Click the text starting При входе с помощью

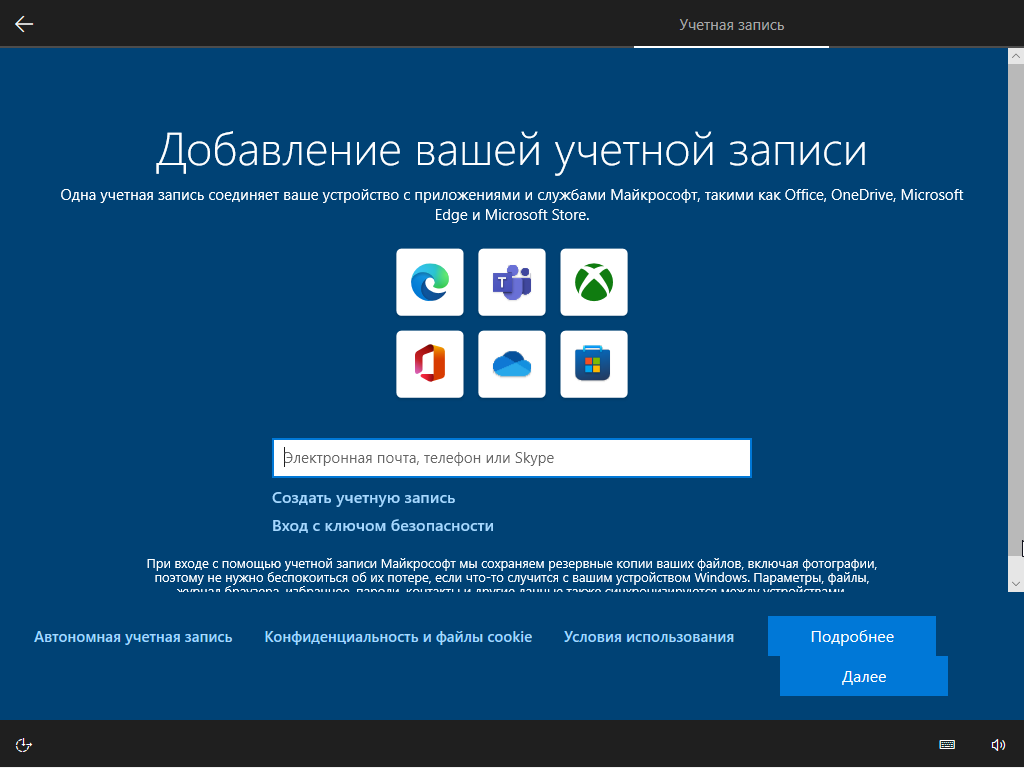512,576
